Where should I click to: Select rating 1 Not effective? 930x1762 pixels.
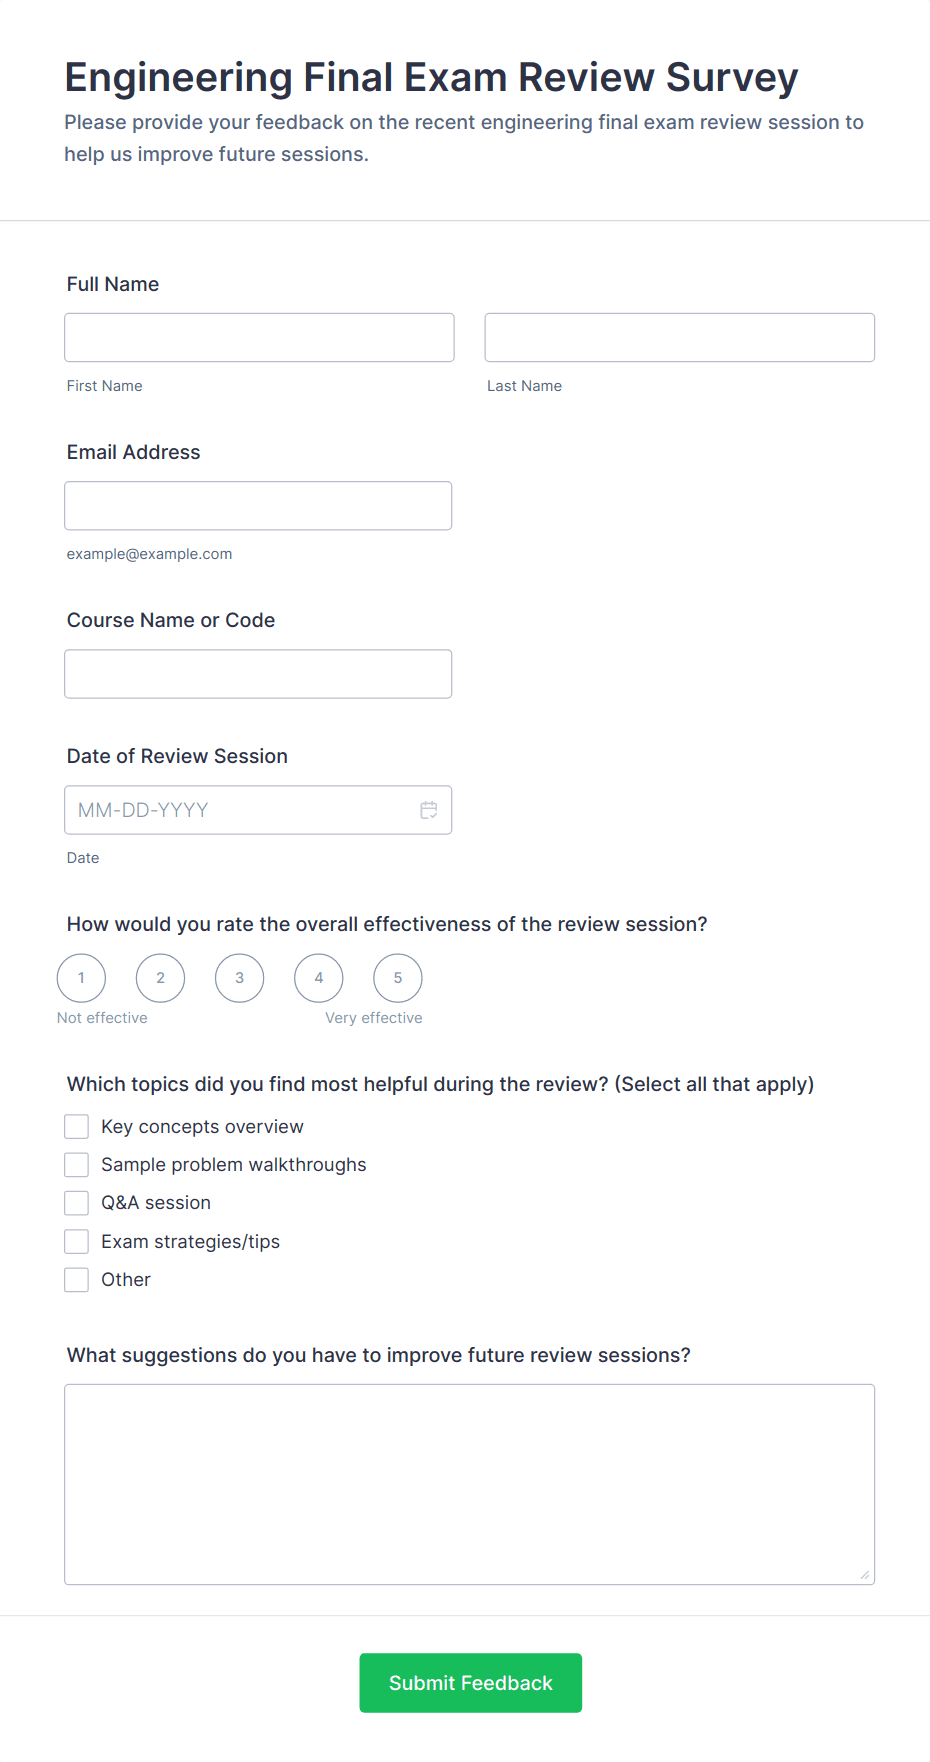(x=81, y=978)
